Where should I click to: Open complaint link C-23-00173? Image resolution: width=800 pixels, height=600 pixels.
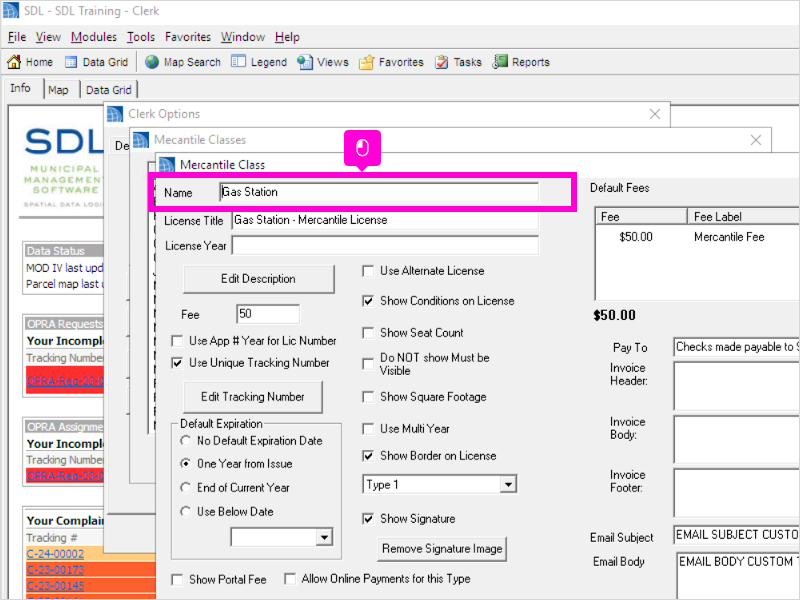[x=55, y=570]
